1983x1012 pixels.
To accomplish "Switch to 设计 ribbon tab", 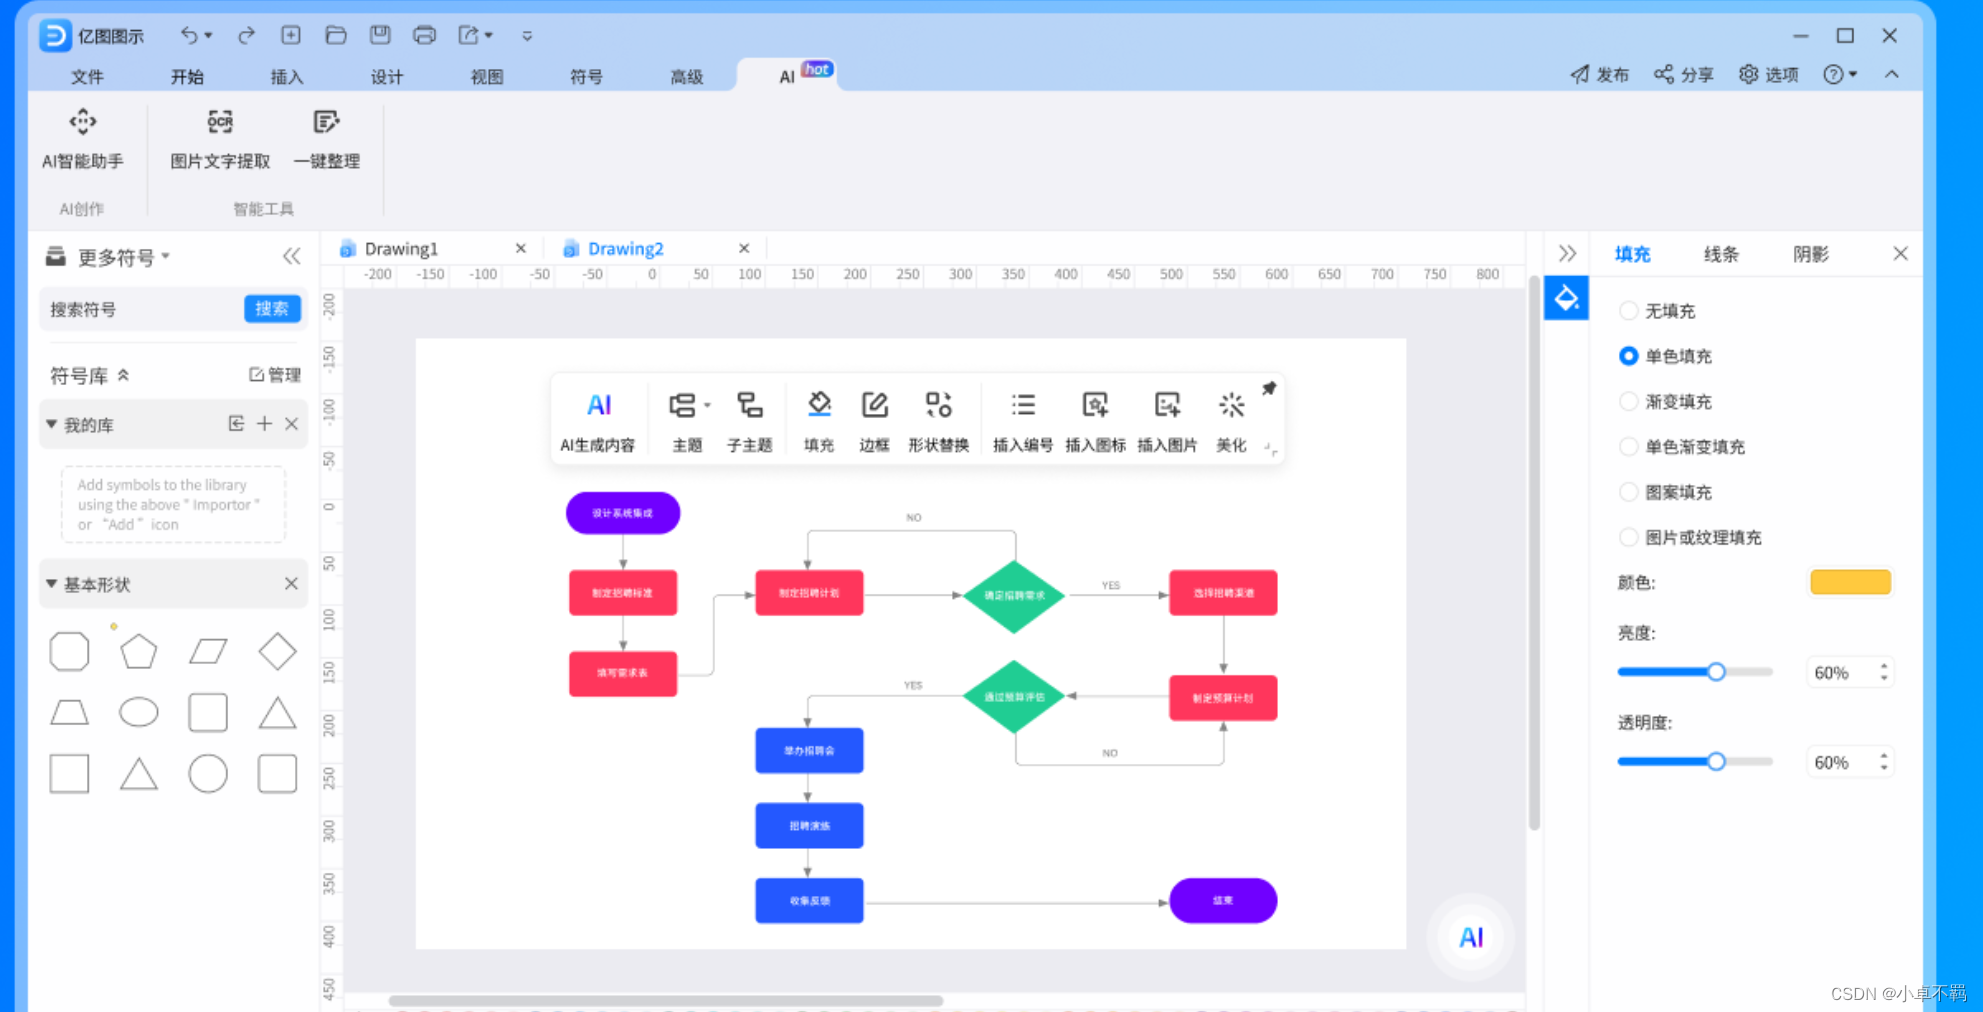I will tap(387, 77).
